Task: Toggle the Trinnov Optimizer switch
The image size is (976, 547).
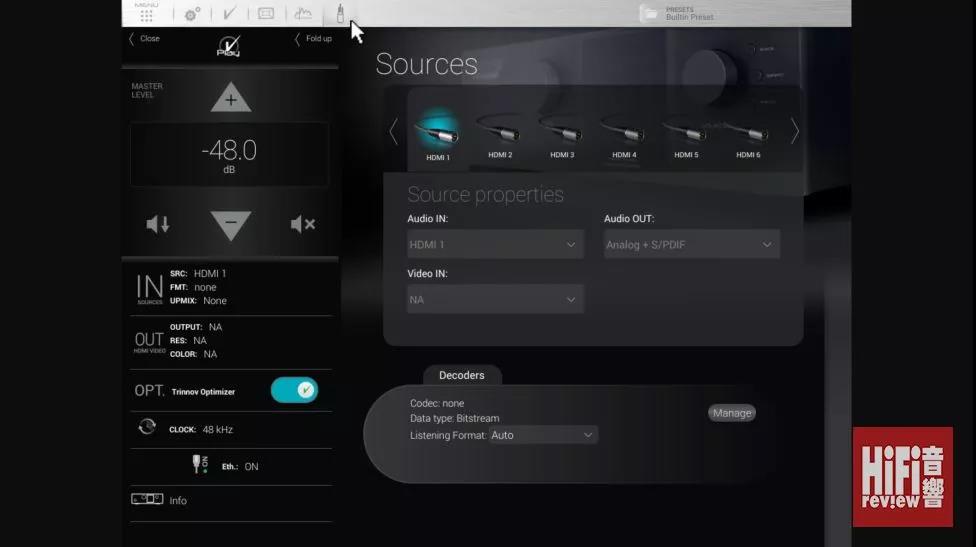Action: [294, 390]
